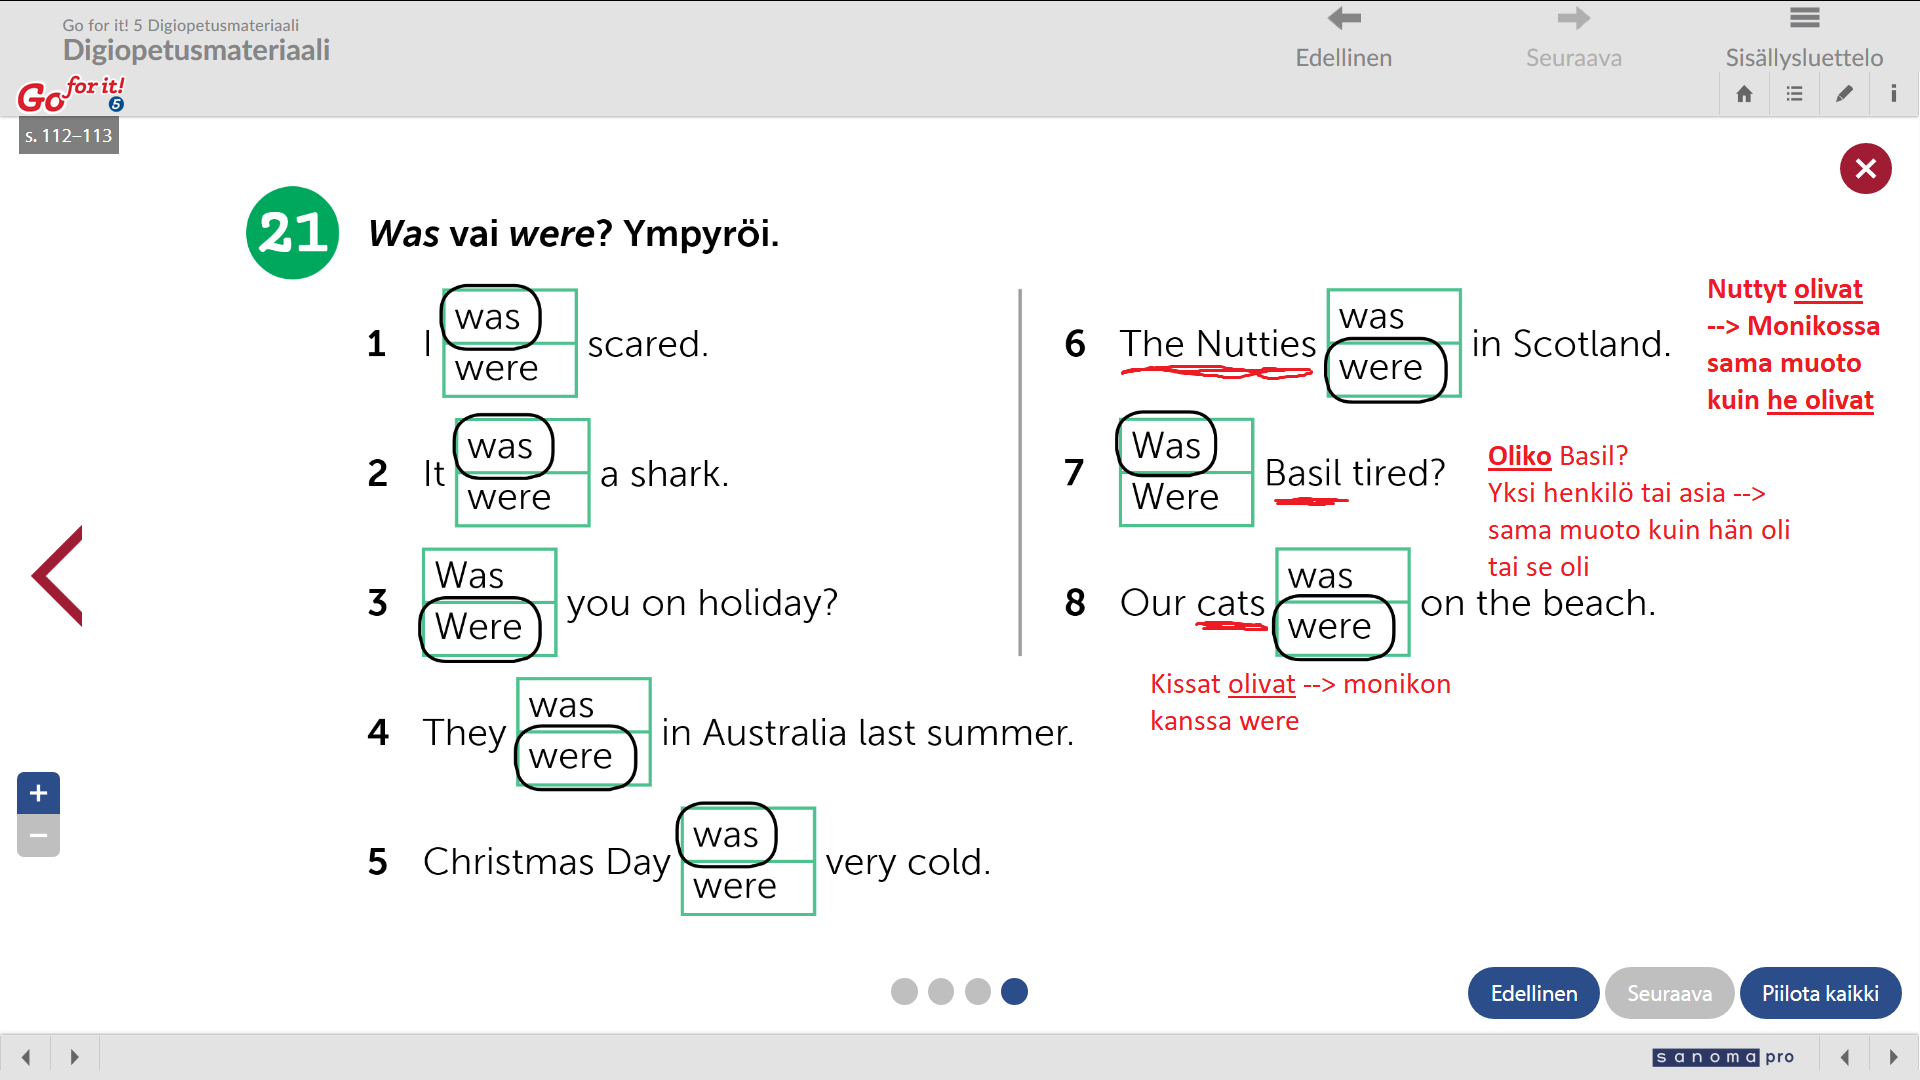Click the page label s. 112–113
The height and width of the screenshot is (1080, 1920).
(69, 136)
